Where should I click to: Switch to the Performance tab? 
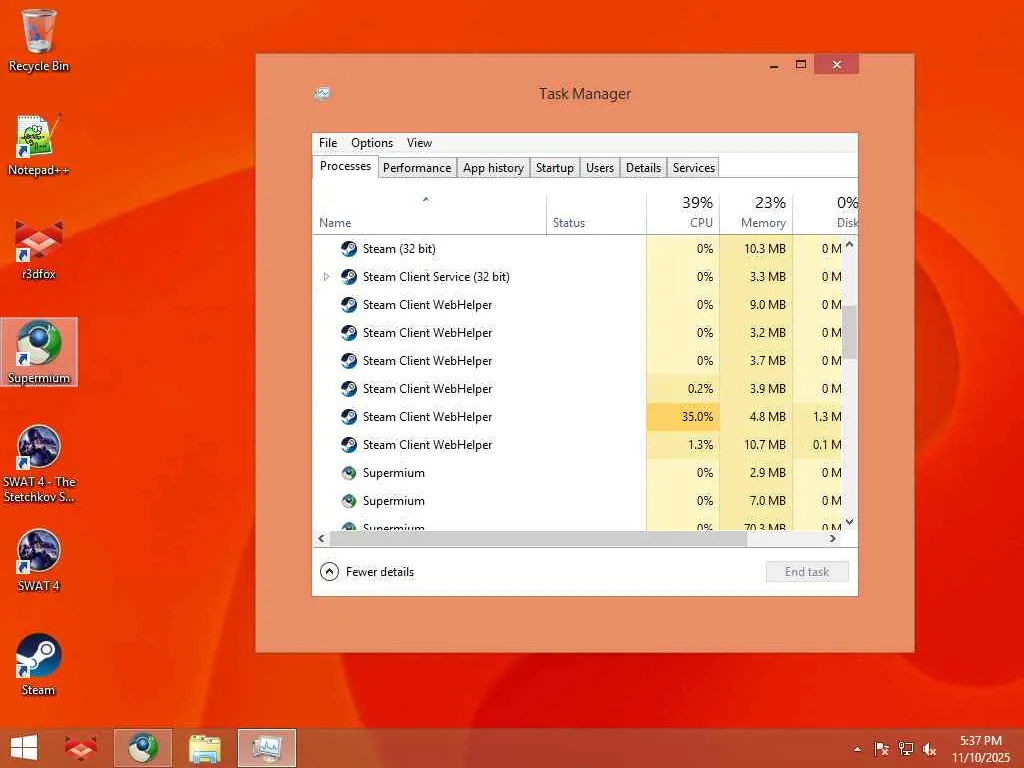click(x=417, y=168)
